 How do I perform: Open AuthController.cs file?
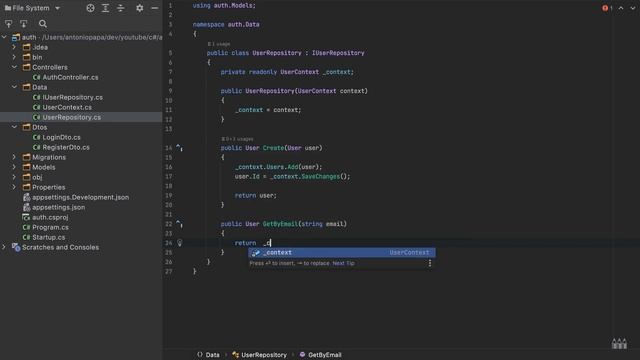[x=70, y=77]
